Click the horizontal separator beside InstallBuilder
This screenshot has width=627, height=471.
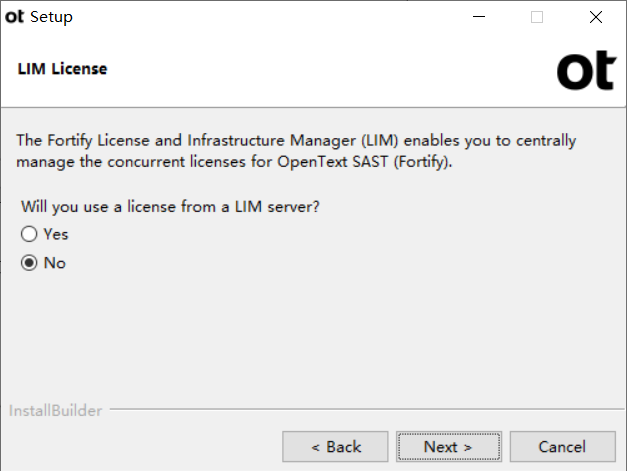tap(367, 409)
